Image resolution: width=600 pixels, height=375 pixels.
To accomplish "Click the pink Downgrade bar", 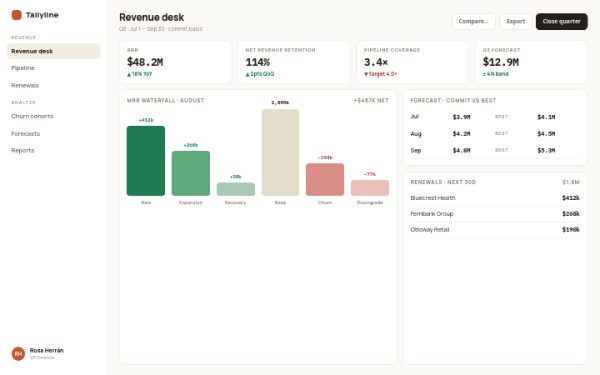I will (370, 188).
